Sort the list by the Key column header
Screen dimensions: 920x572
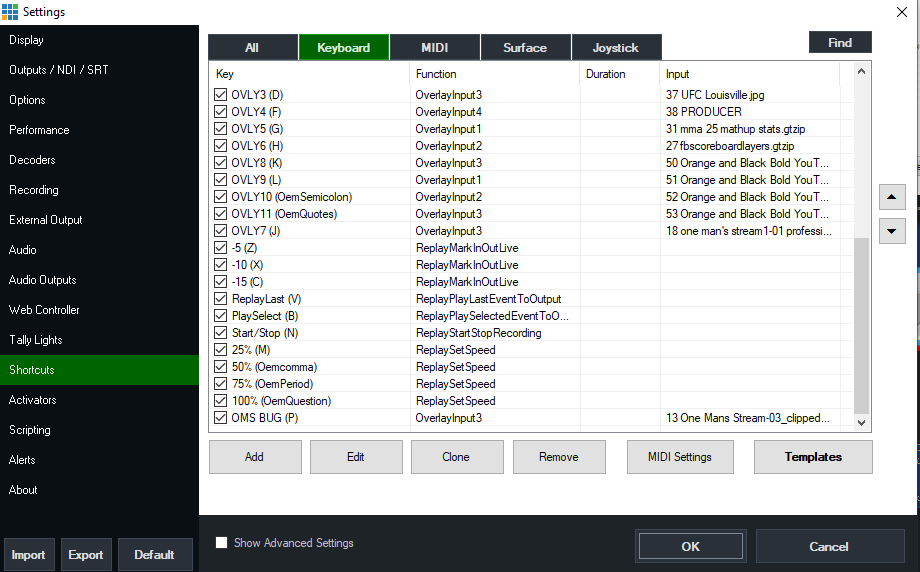(x=310, y=74)
